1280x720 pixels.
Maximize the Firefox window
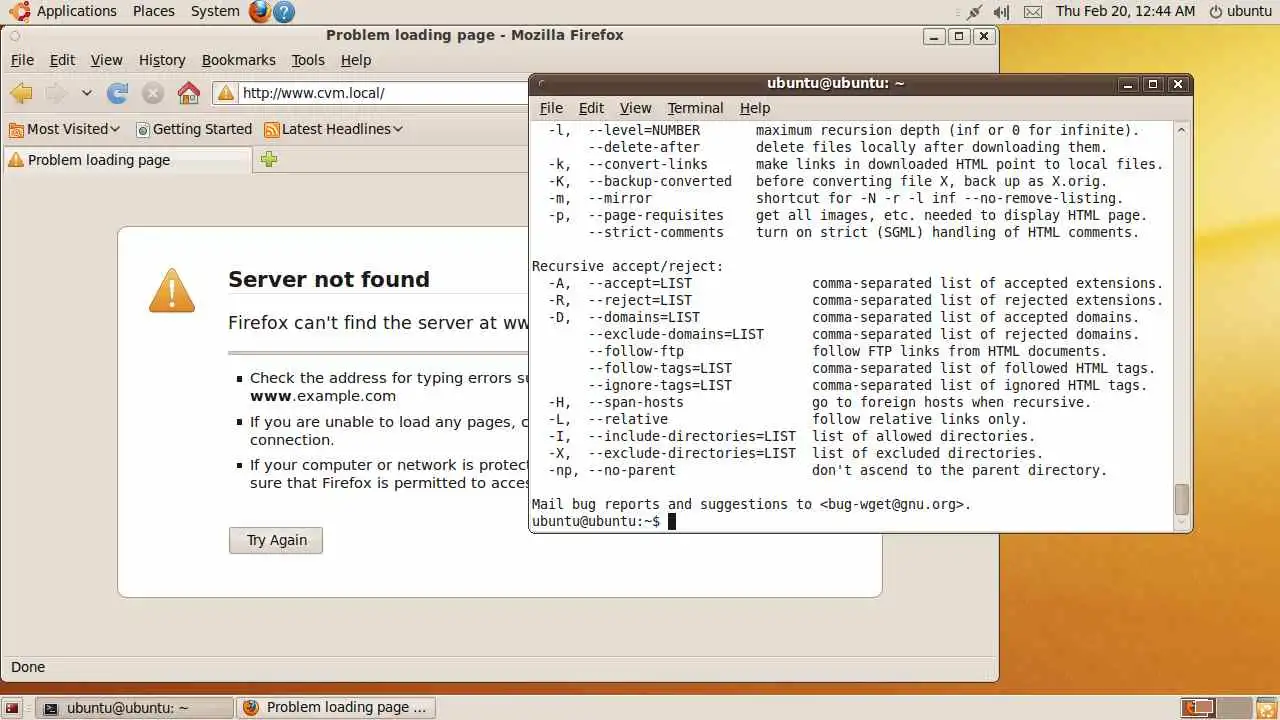point(959,35)
